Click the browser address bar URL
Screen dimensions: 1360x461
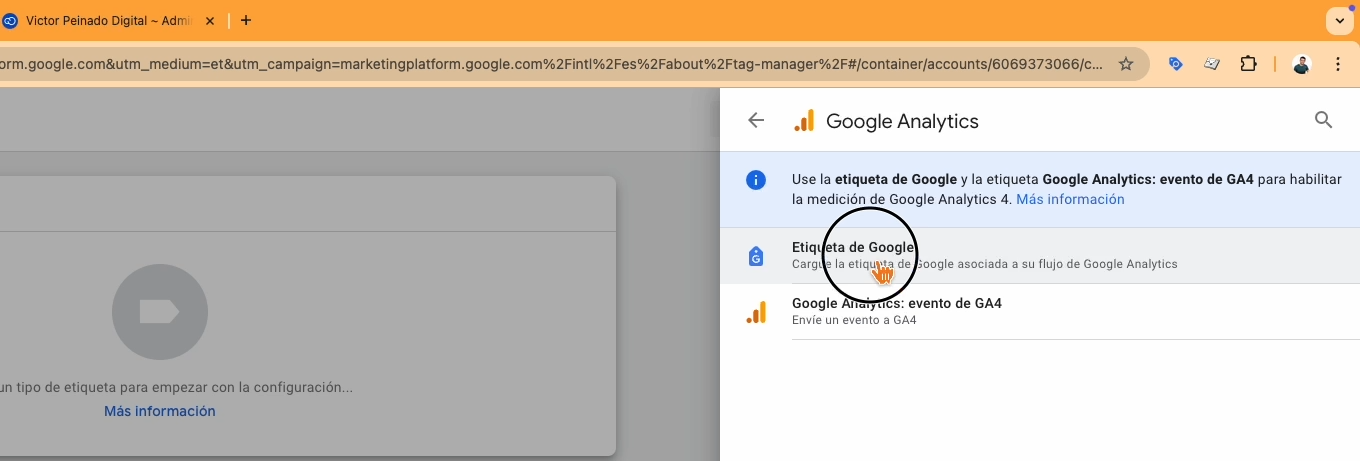point(553,64)
